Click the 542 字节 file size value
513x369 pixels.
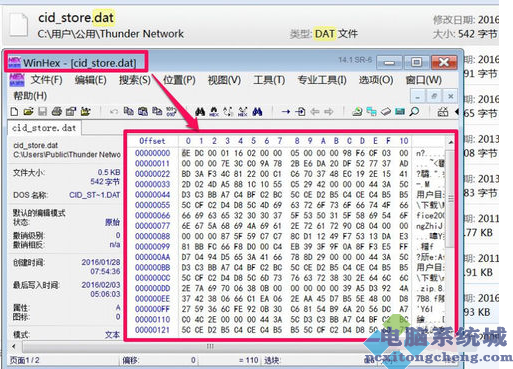tap(105, 182)
